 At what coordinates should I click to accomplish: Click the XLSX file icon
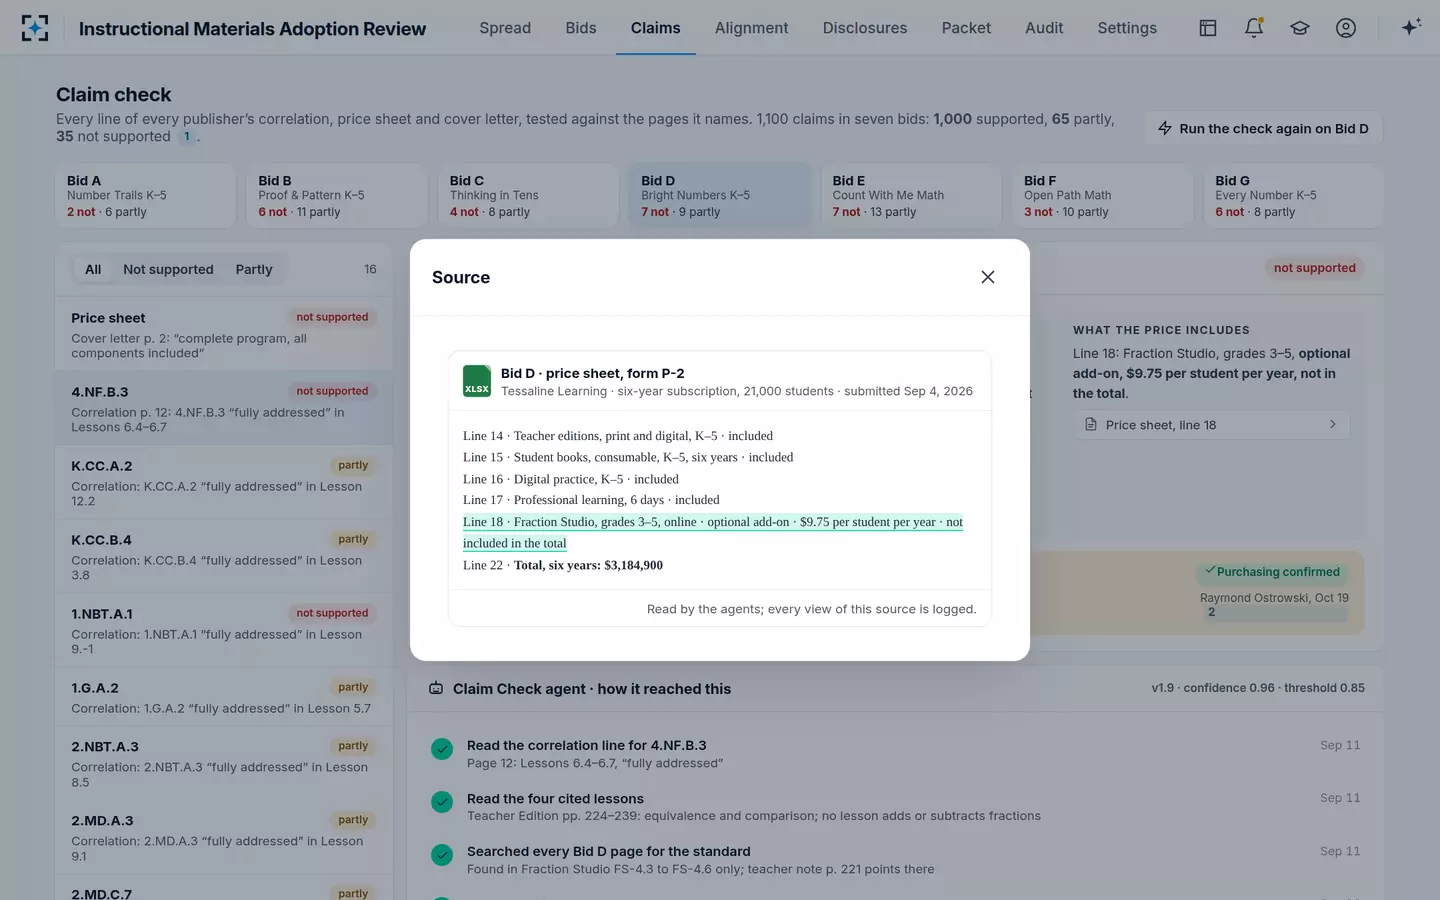point(477,381)
